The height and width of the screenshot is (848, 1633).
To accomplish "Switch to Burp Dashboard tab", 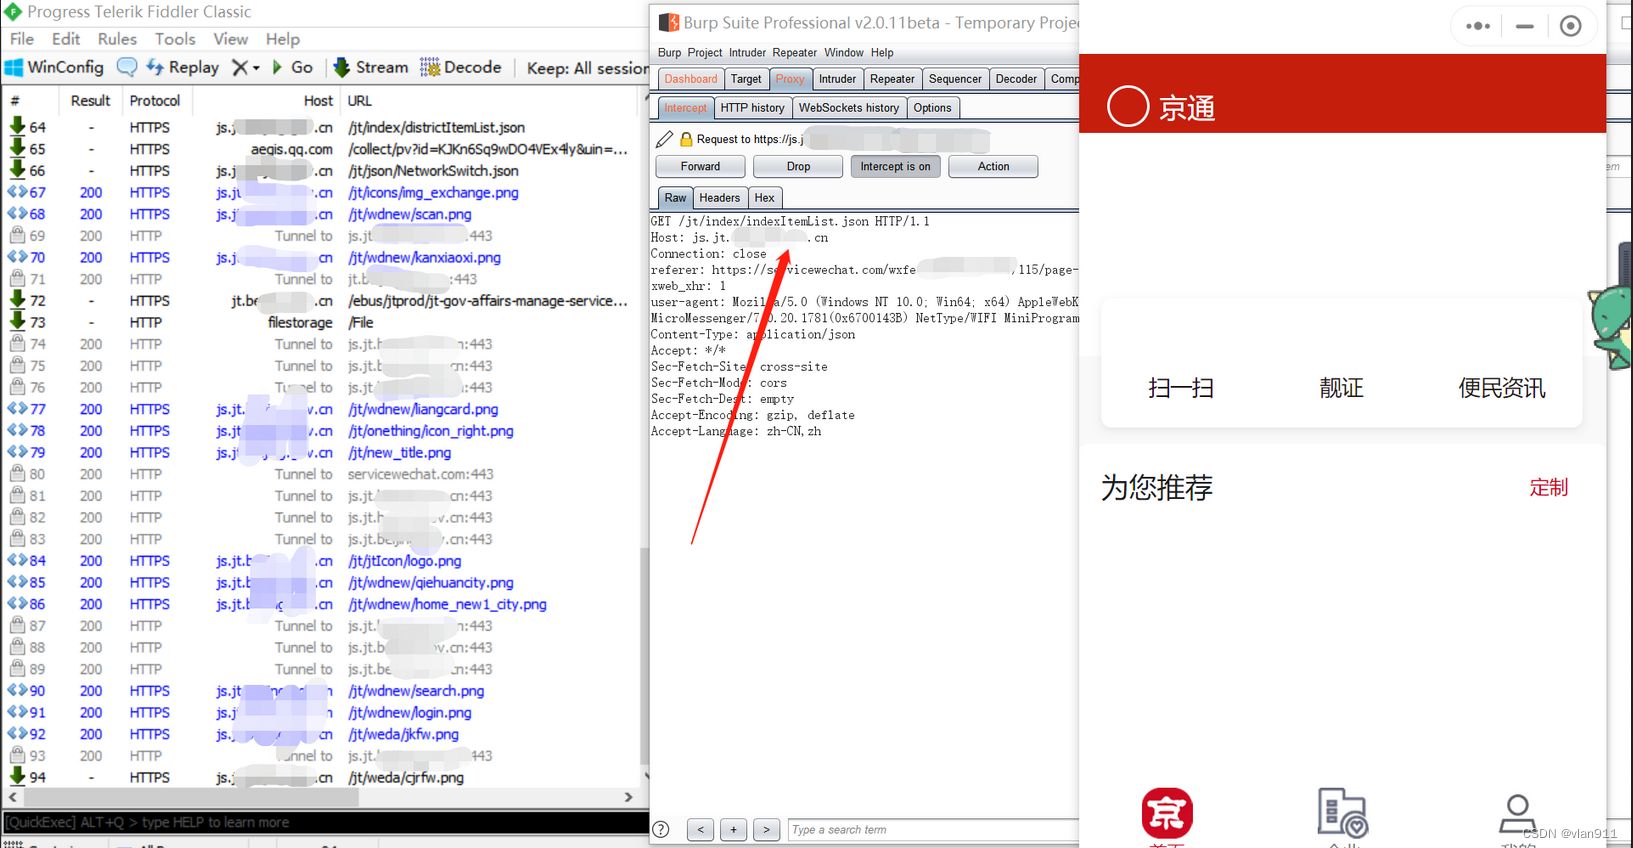I will (691, 79).
